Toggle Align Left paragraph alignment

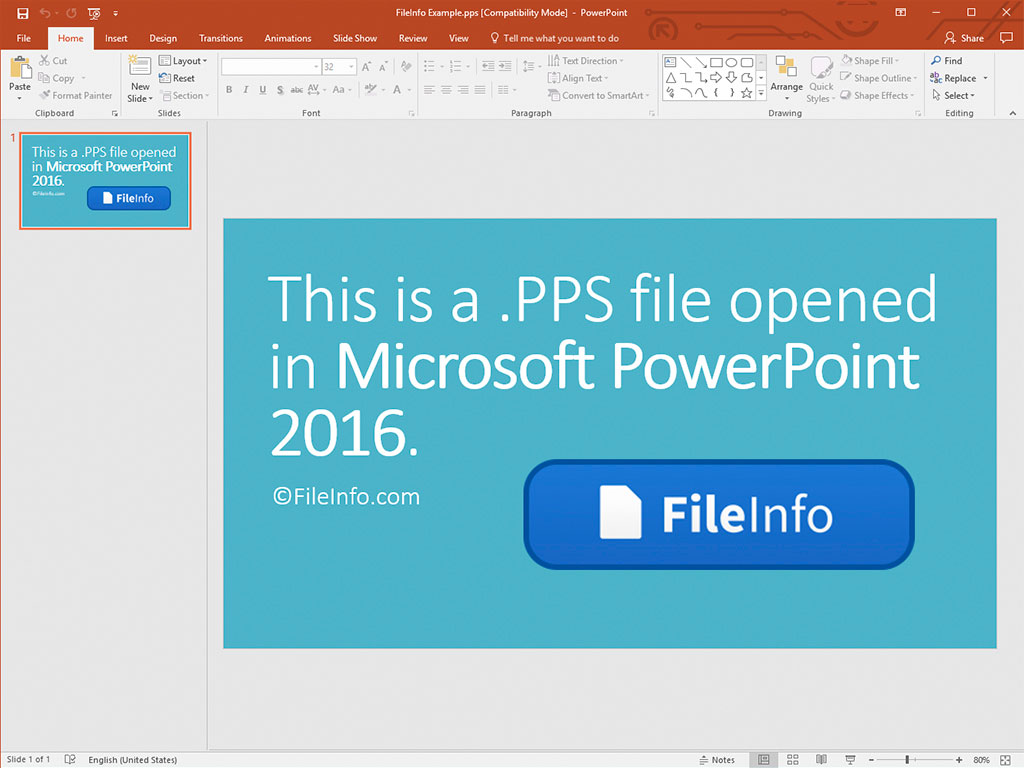click(429, 89)
